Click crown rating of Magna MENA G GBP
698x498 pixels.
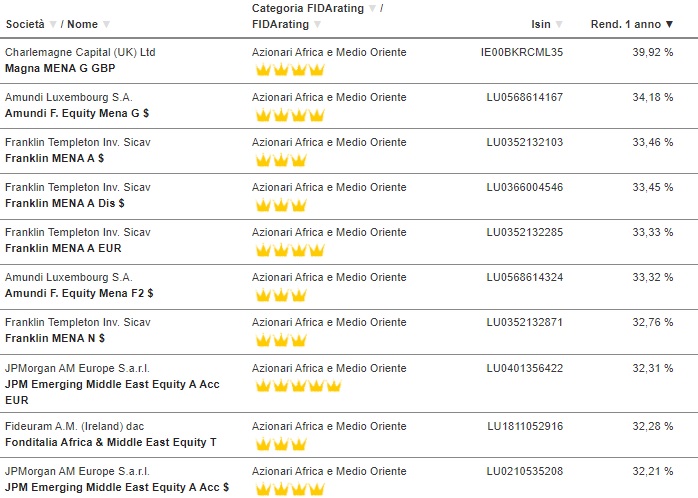pos(290,69)
